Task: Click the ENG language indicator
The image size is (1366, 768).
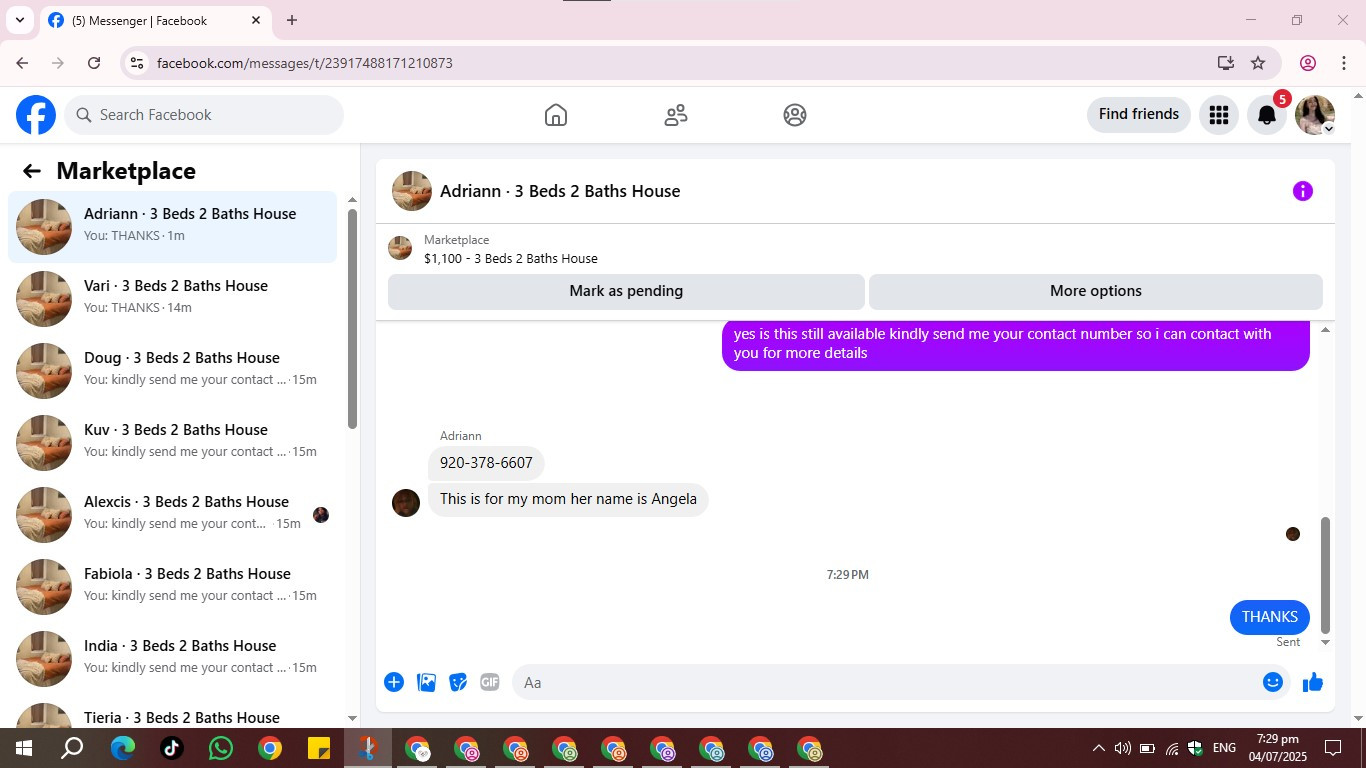Action: 1224,748
